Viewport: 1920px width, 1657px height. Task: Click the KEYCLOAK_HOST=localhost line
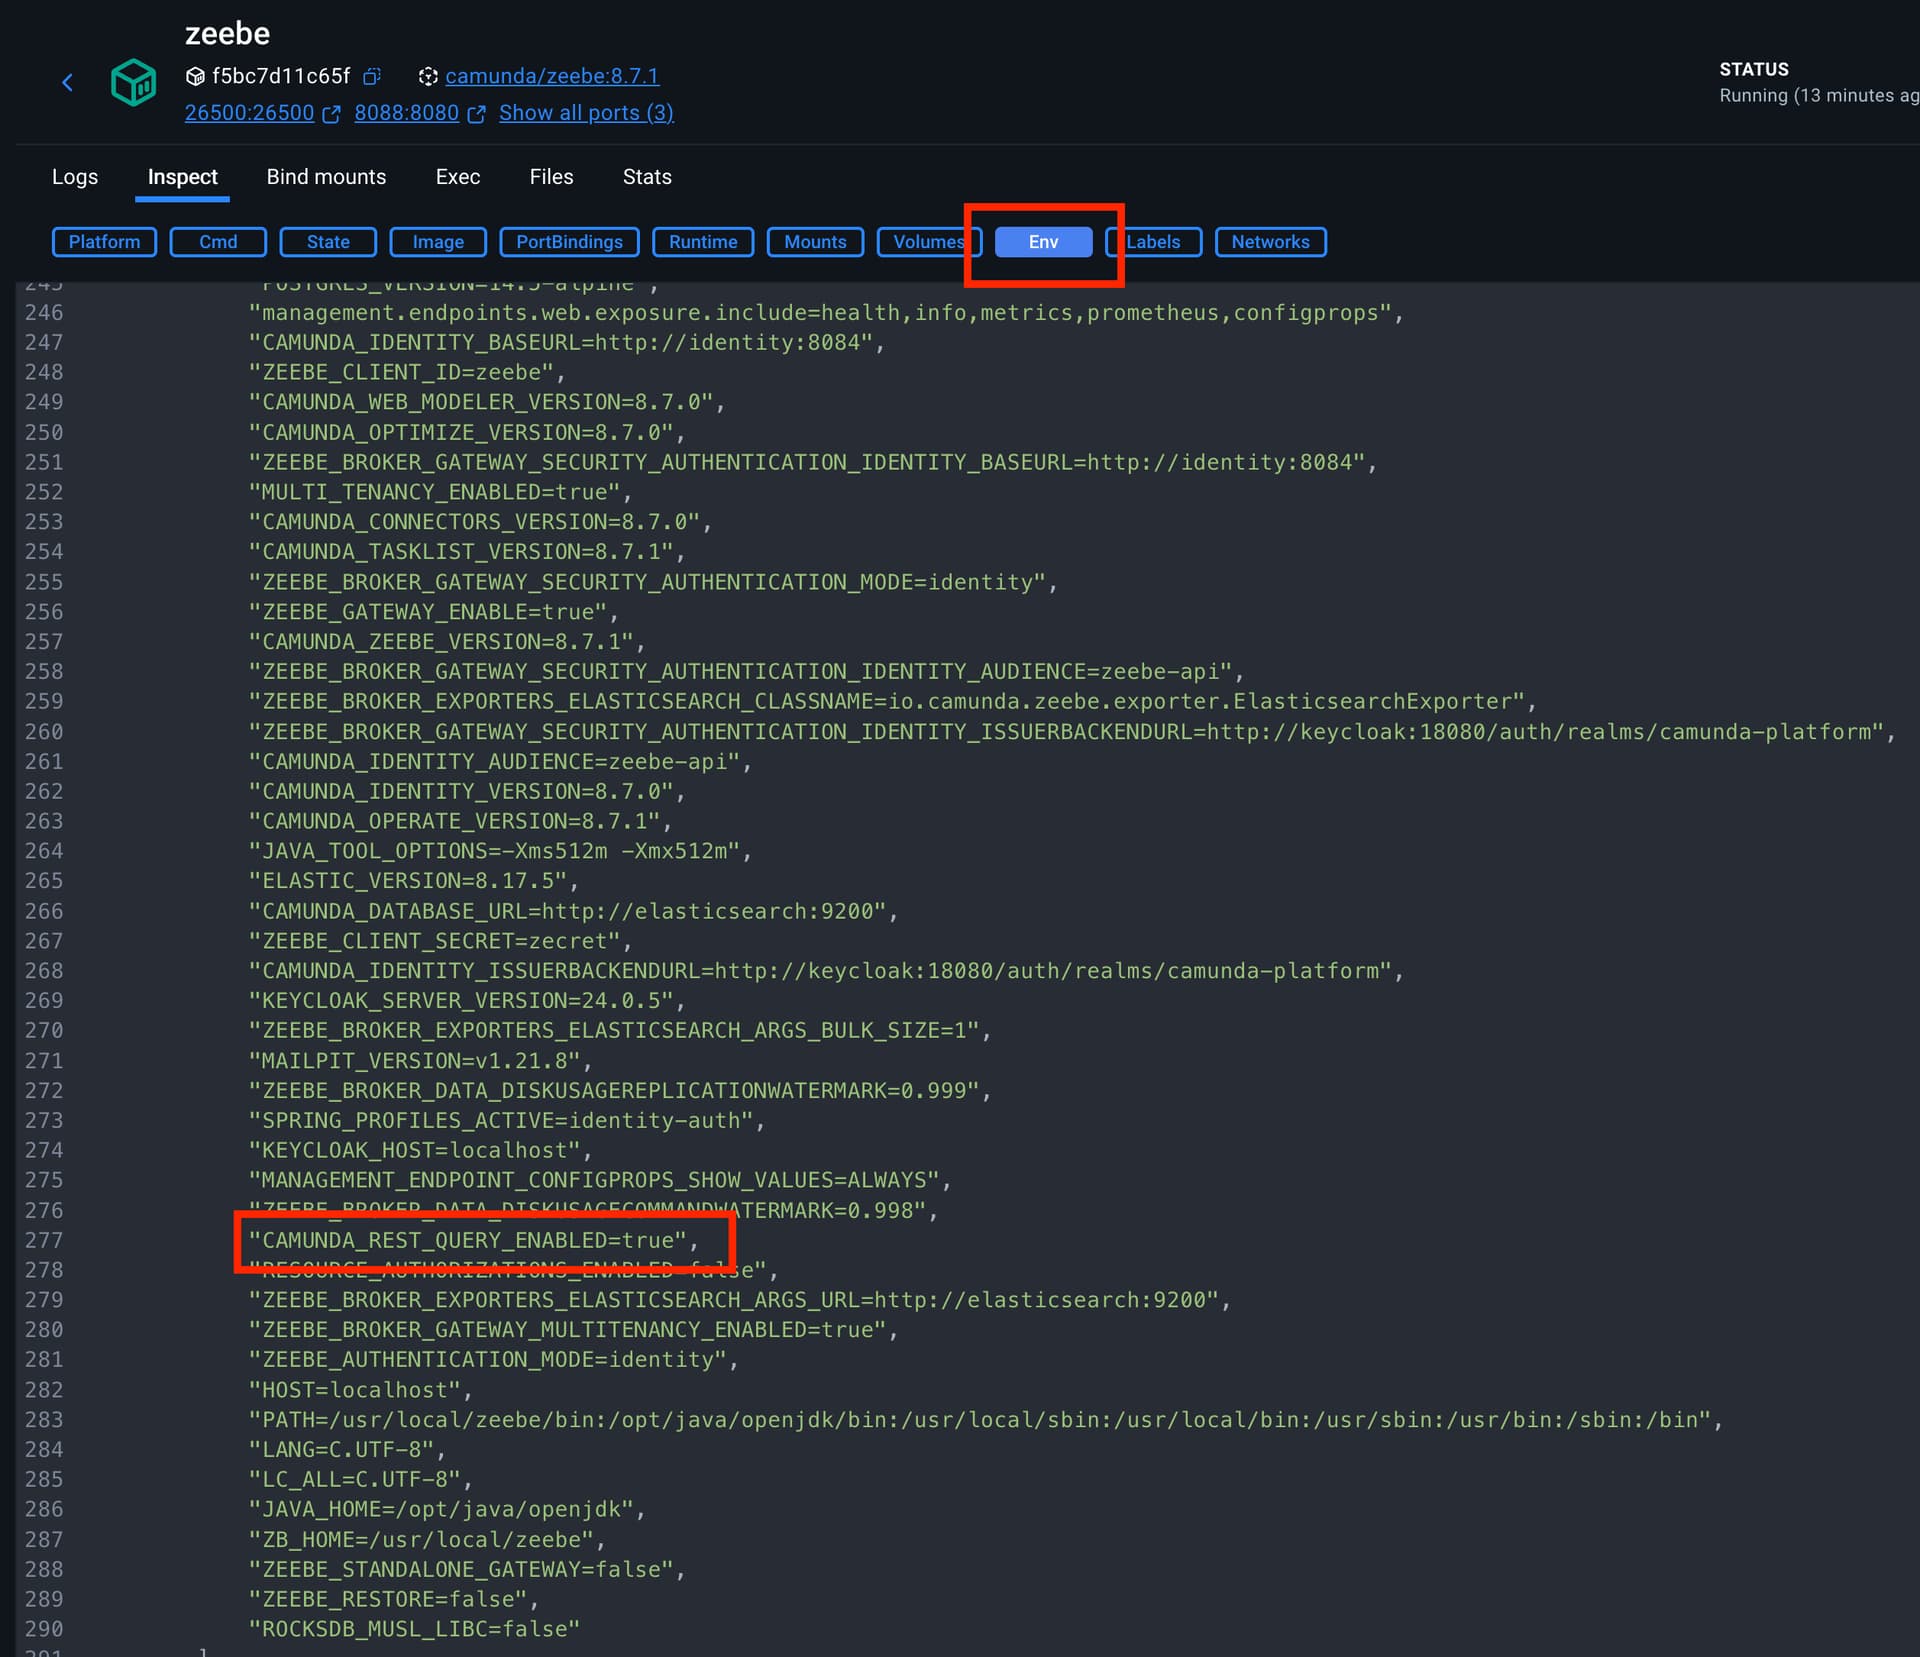(x=420, y=1151)
